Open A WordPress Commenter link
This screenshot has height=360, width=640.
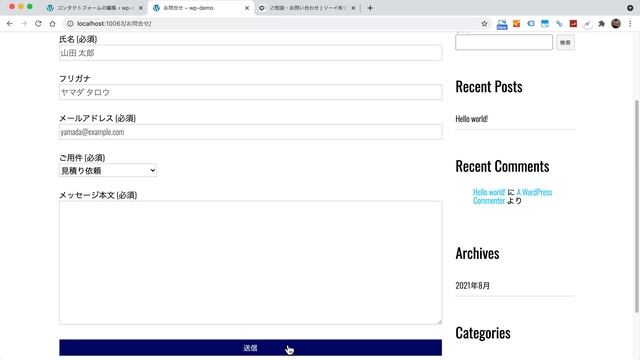(513, 196)
